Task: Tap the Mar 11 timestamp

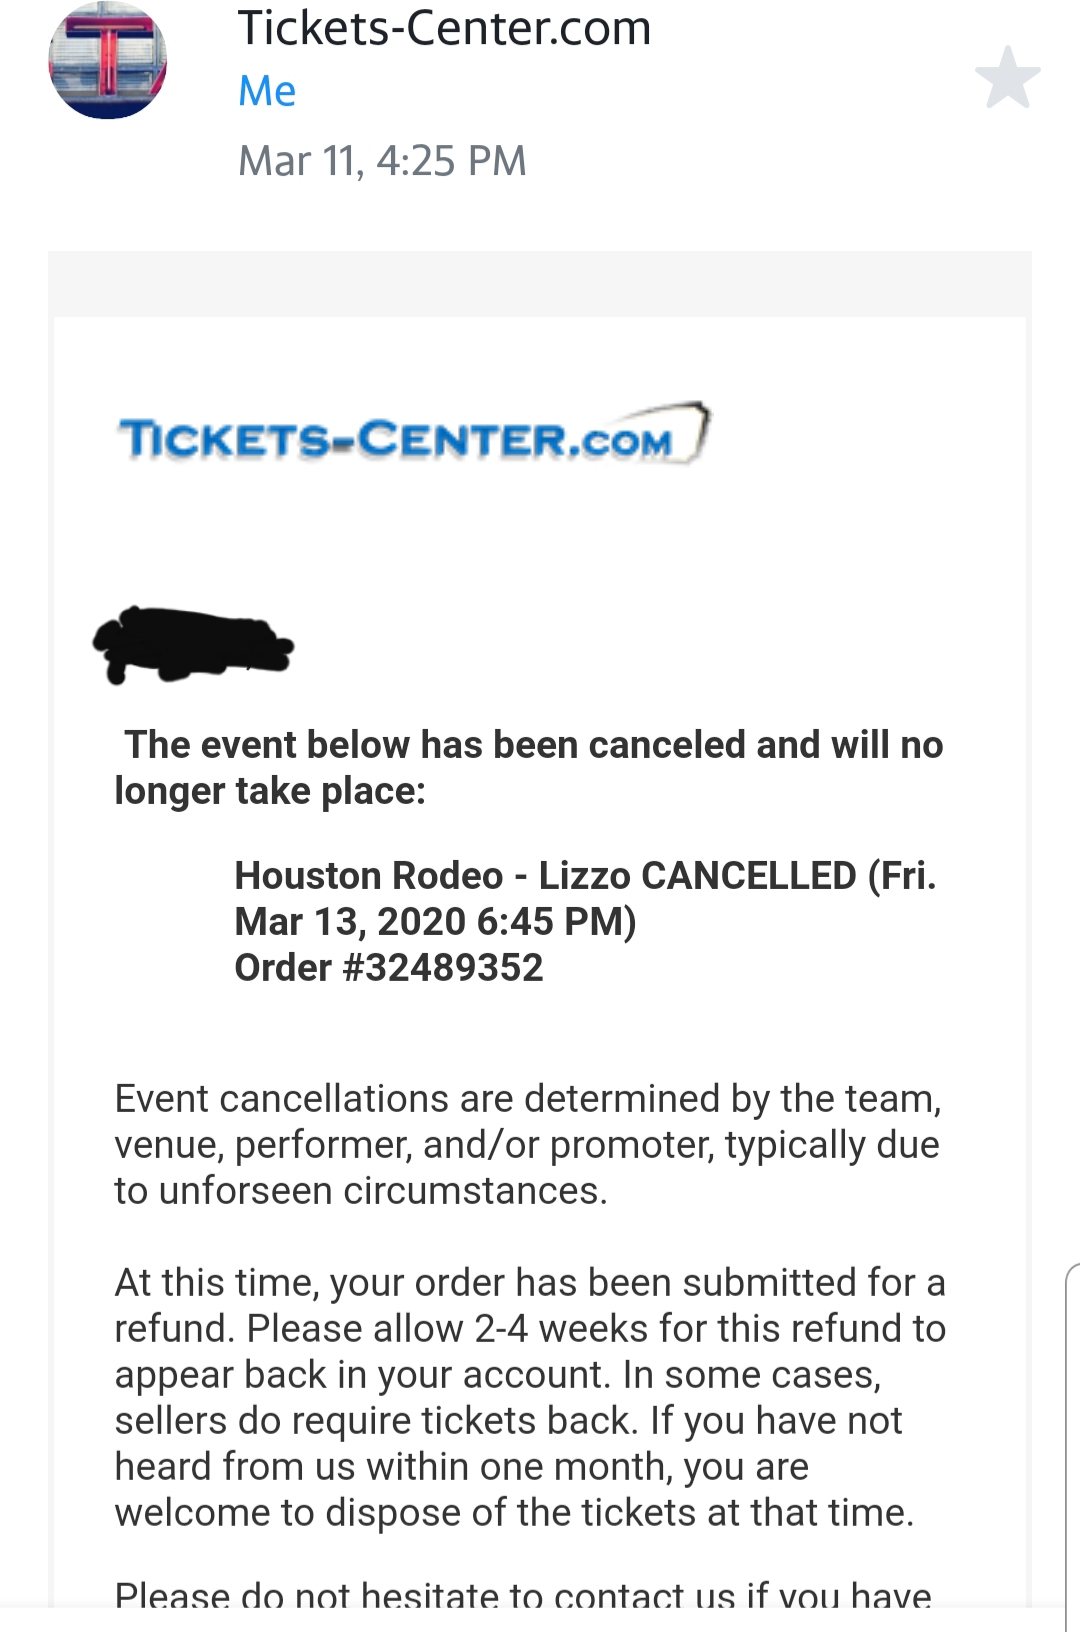Action: click(x=382, y=160)
